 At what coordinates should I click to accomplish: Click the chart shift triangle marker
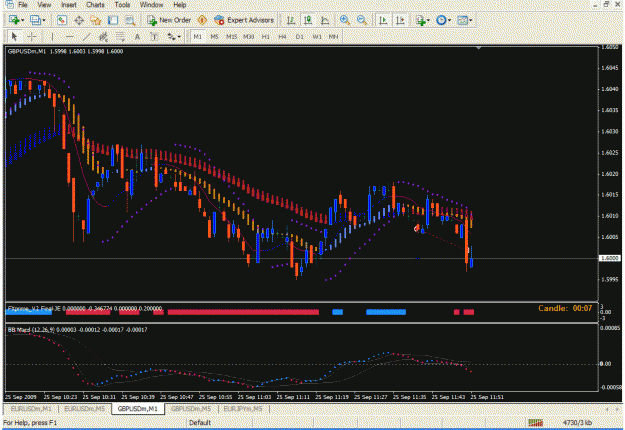(479, 48)
